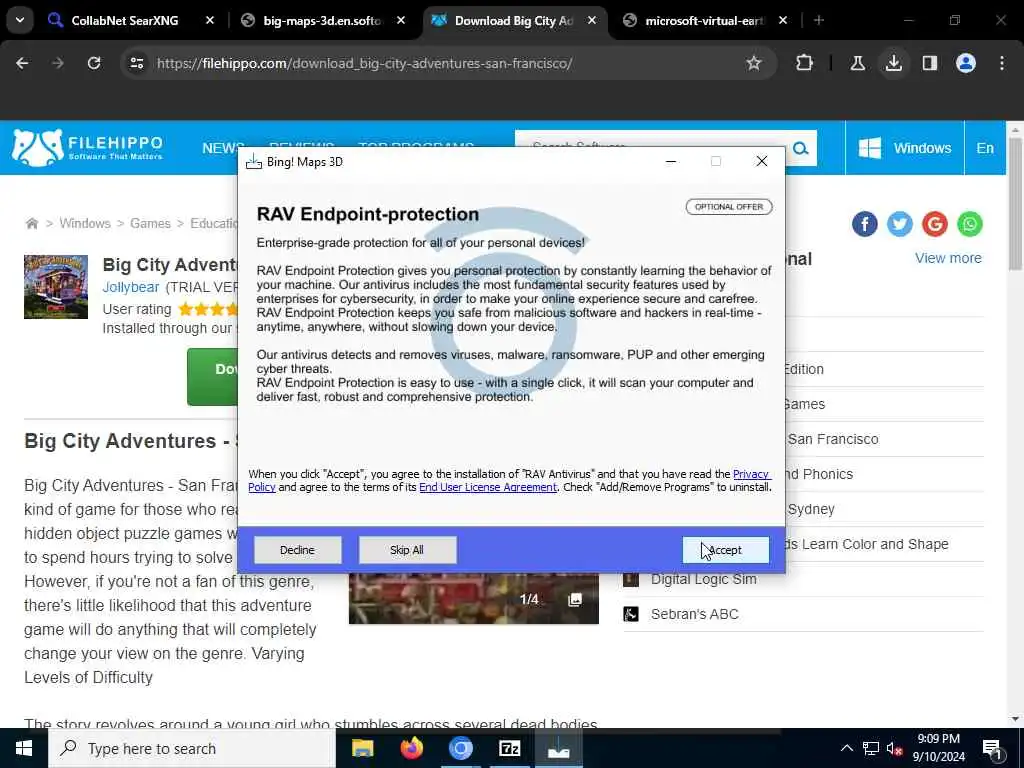Open the NEWS menu on FileHippo

[x=222, y=148]
